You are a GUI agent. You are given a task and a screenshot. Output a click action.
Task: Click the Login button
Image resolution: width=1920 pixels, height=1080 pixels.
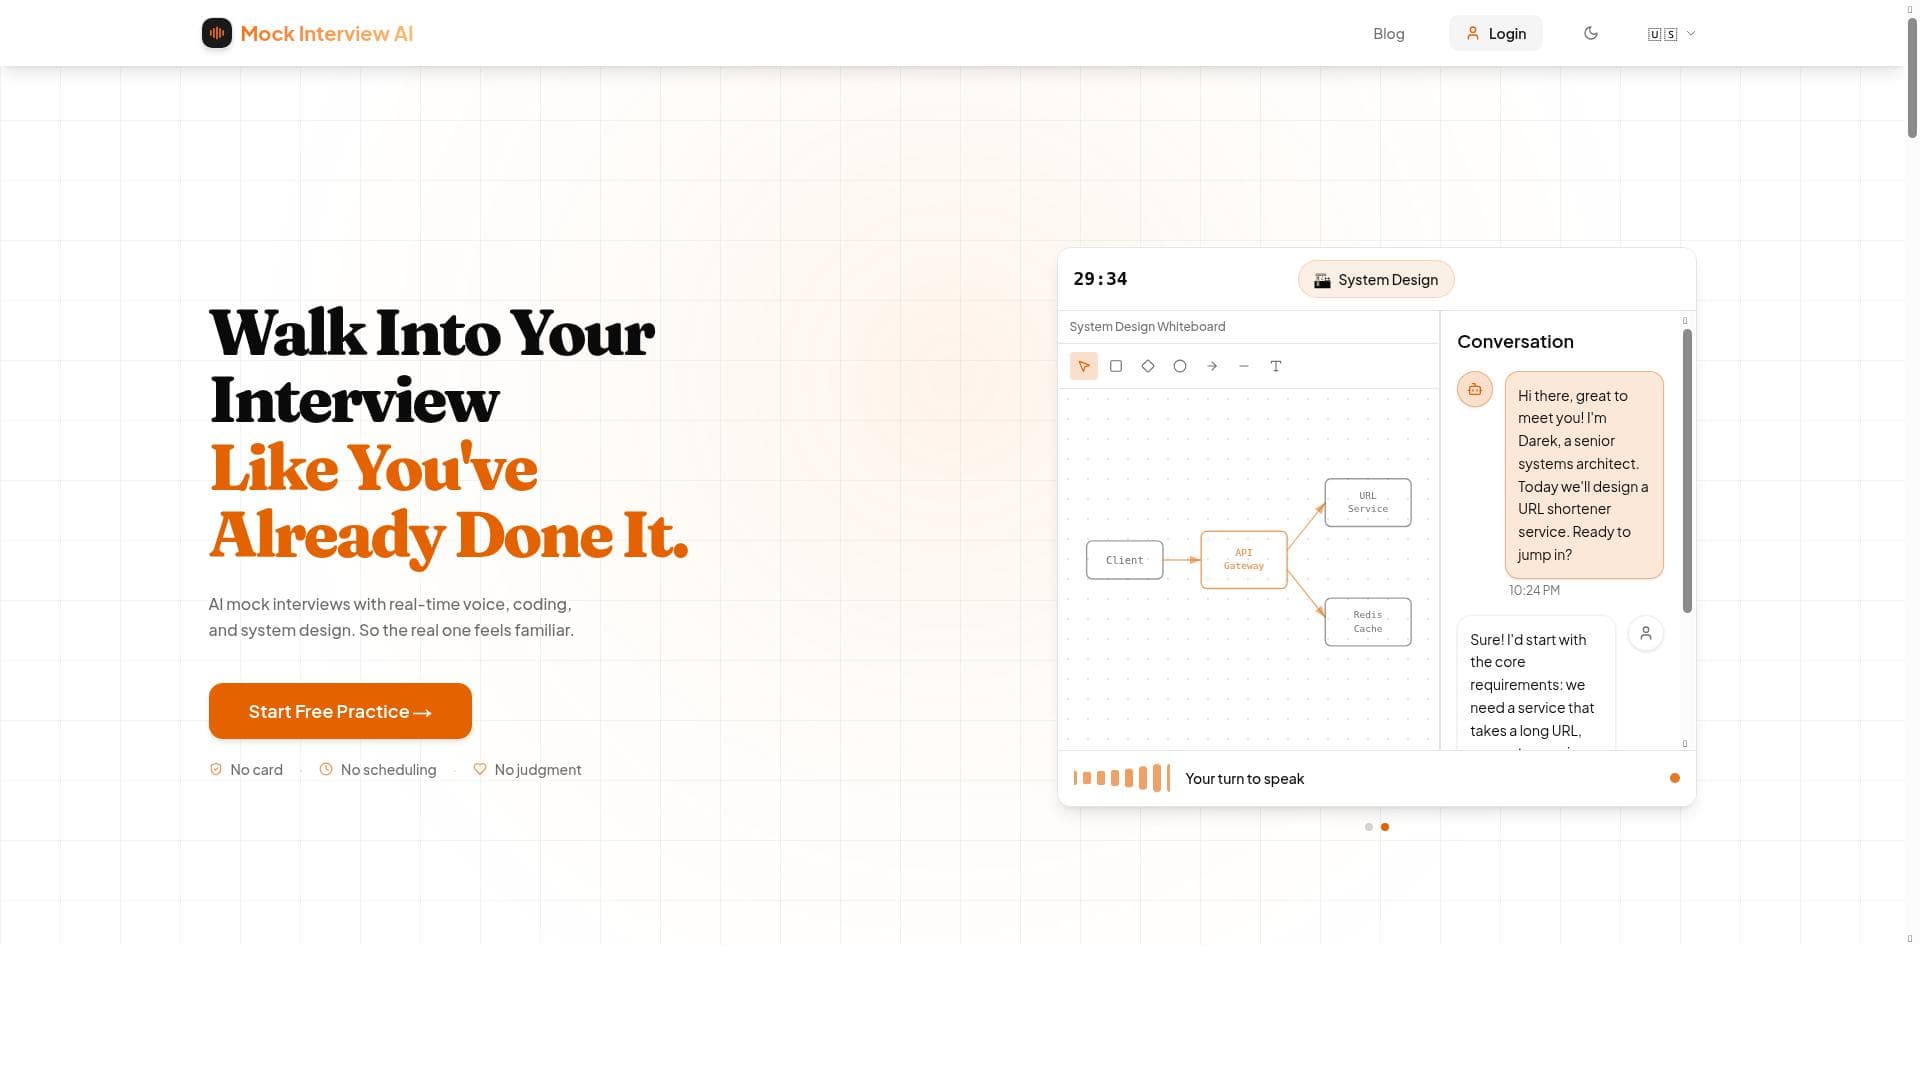click(x=1496, y=34)
